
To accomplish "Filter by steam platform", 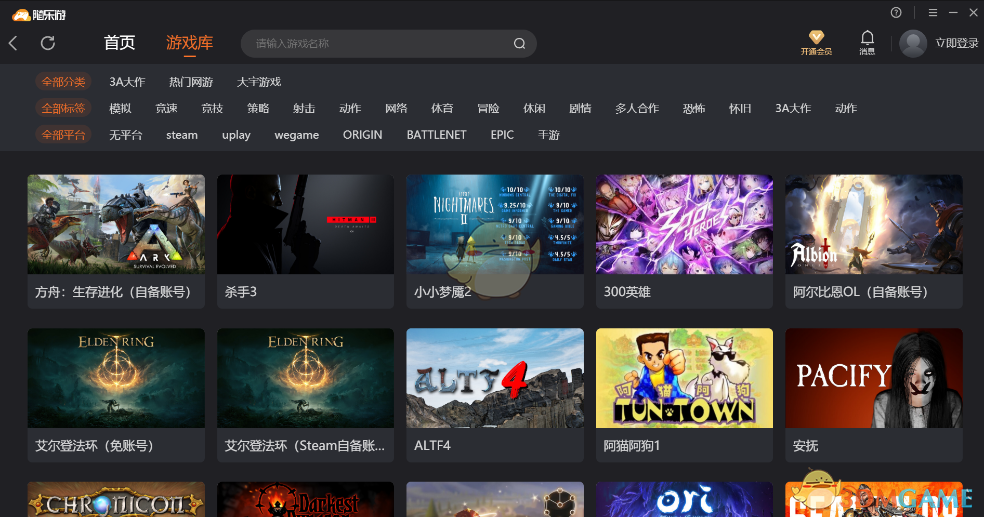I will (x=182, y=135).
